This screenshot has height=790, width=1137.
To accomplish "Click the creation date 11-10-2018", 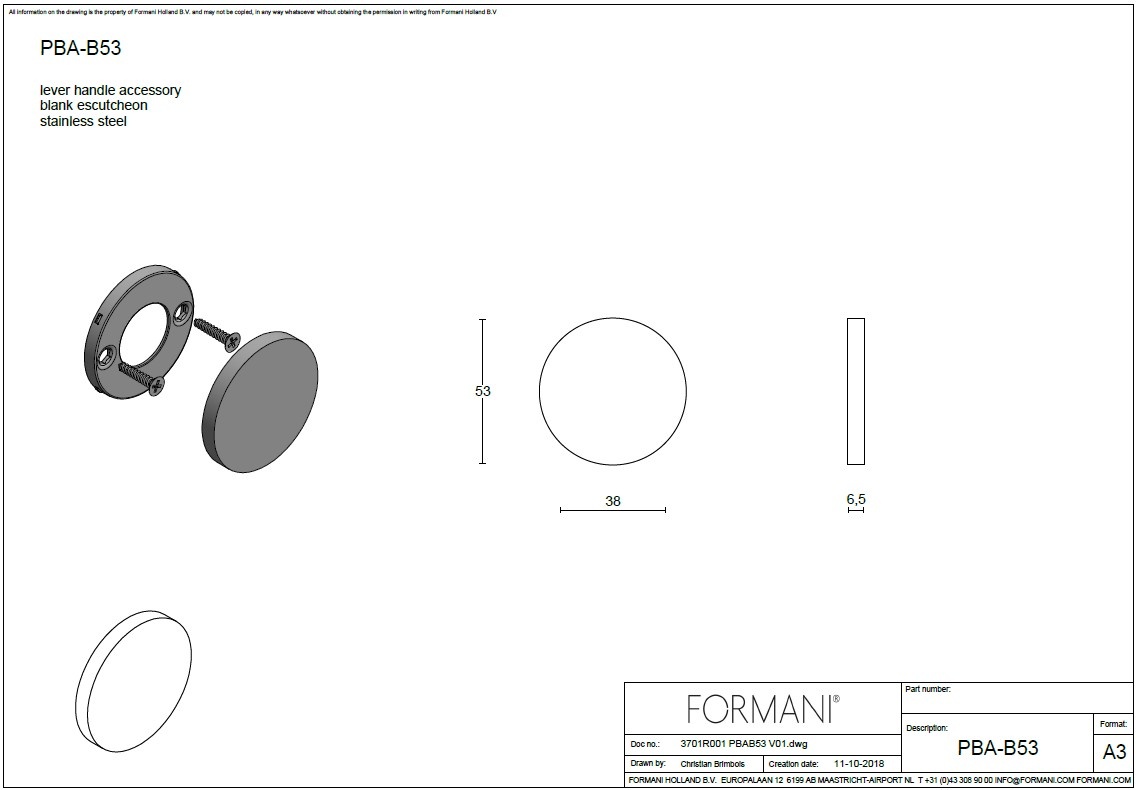I will point(853,763).
